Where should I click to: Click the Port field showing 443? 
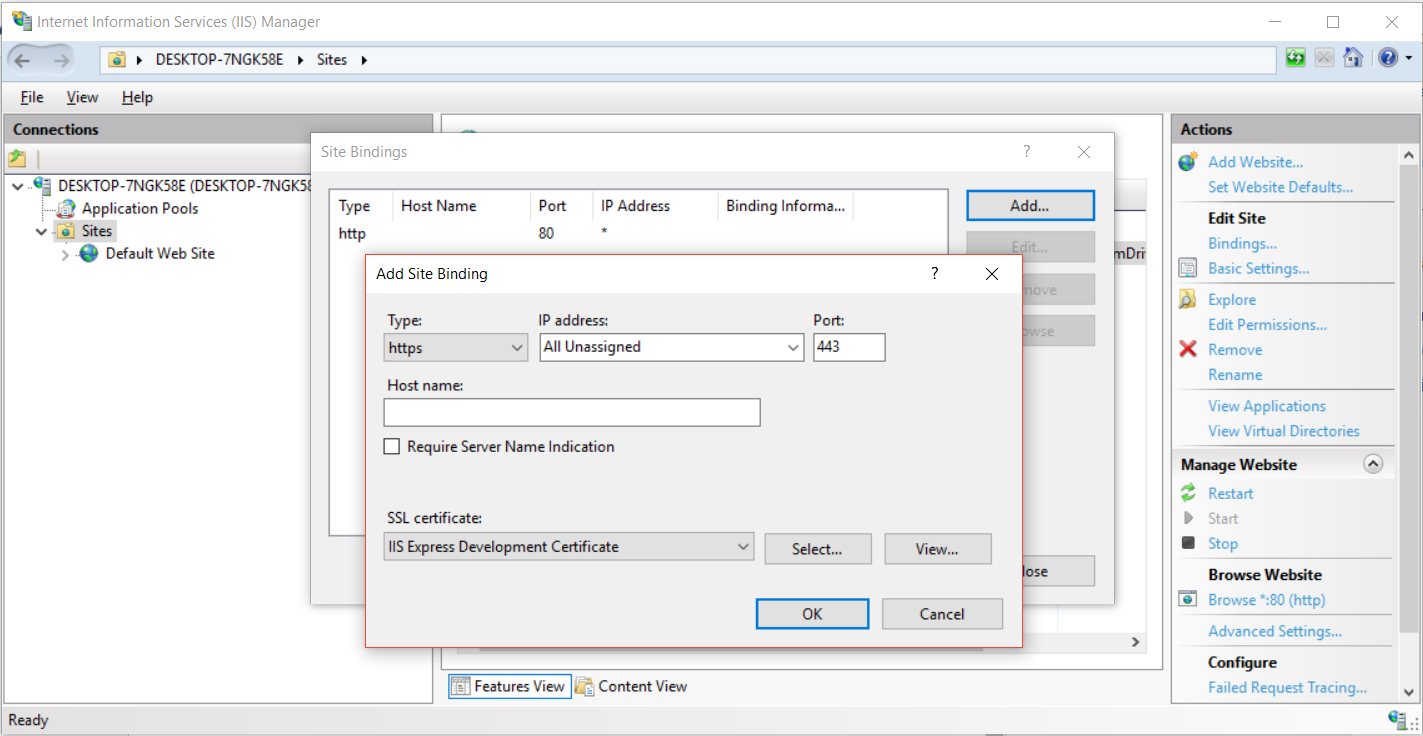point(849,347)
